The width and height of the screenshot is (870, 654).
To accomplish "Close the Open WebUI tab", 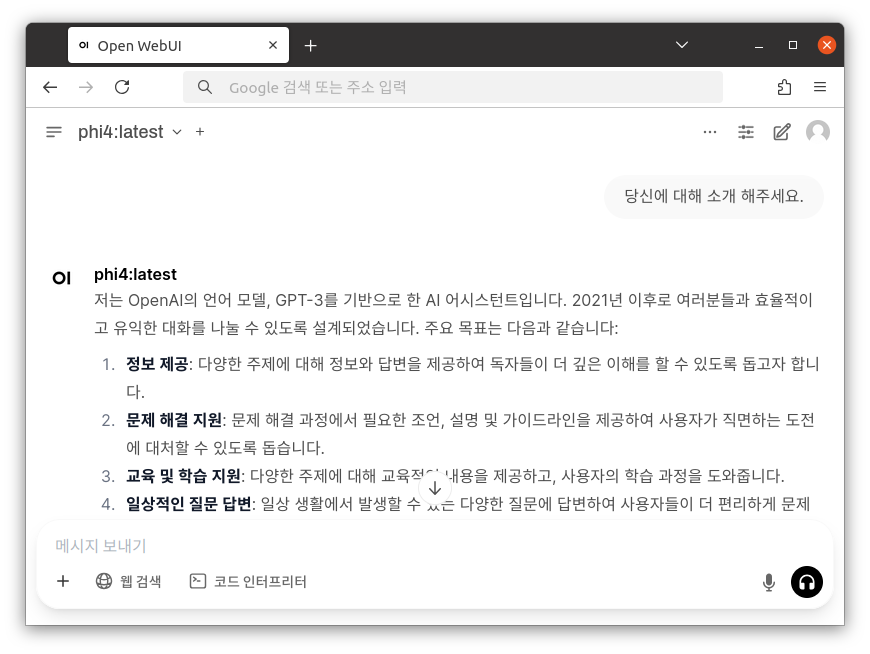I will 273,45.
